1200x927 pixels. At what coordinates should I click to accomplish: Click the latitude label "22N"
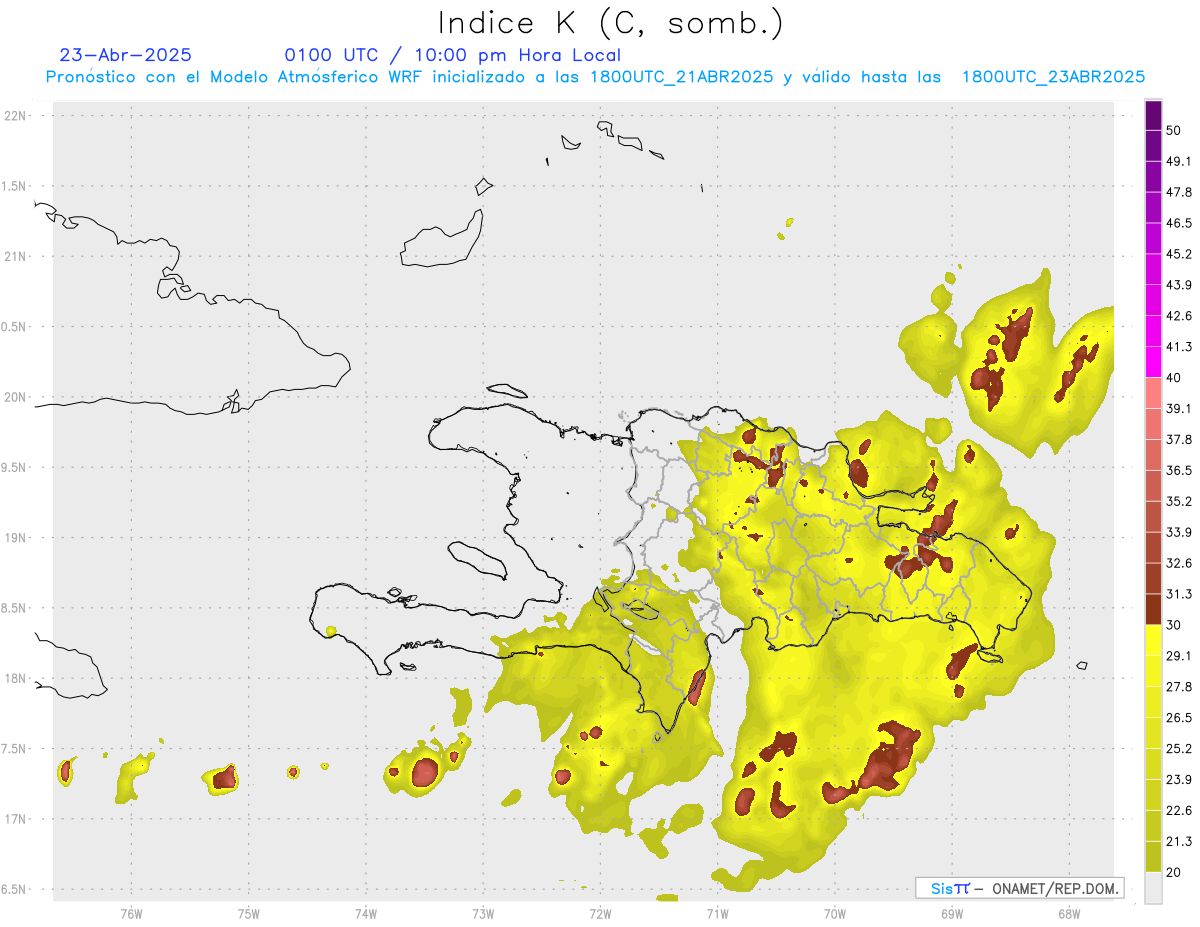click(15, 116)
